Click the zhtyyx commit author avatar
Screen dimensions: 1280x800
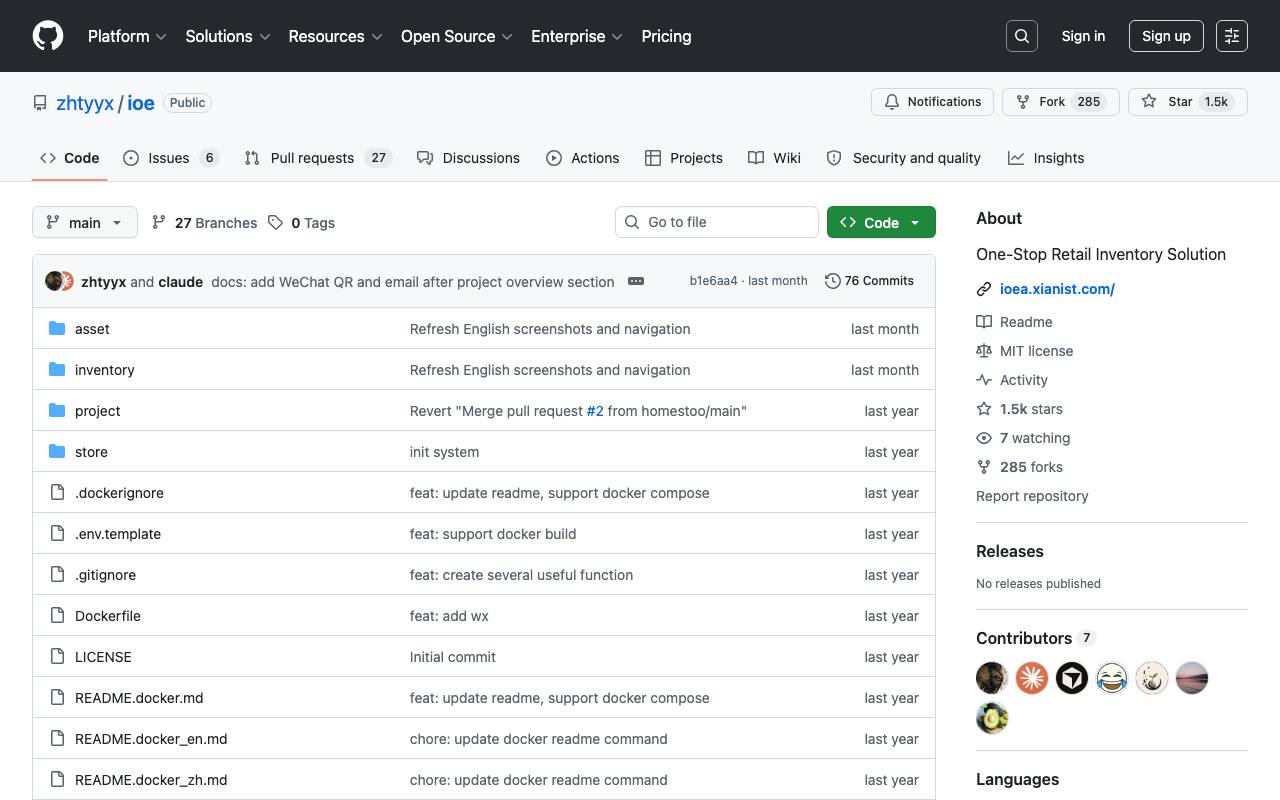point(54,281)
